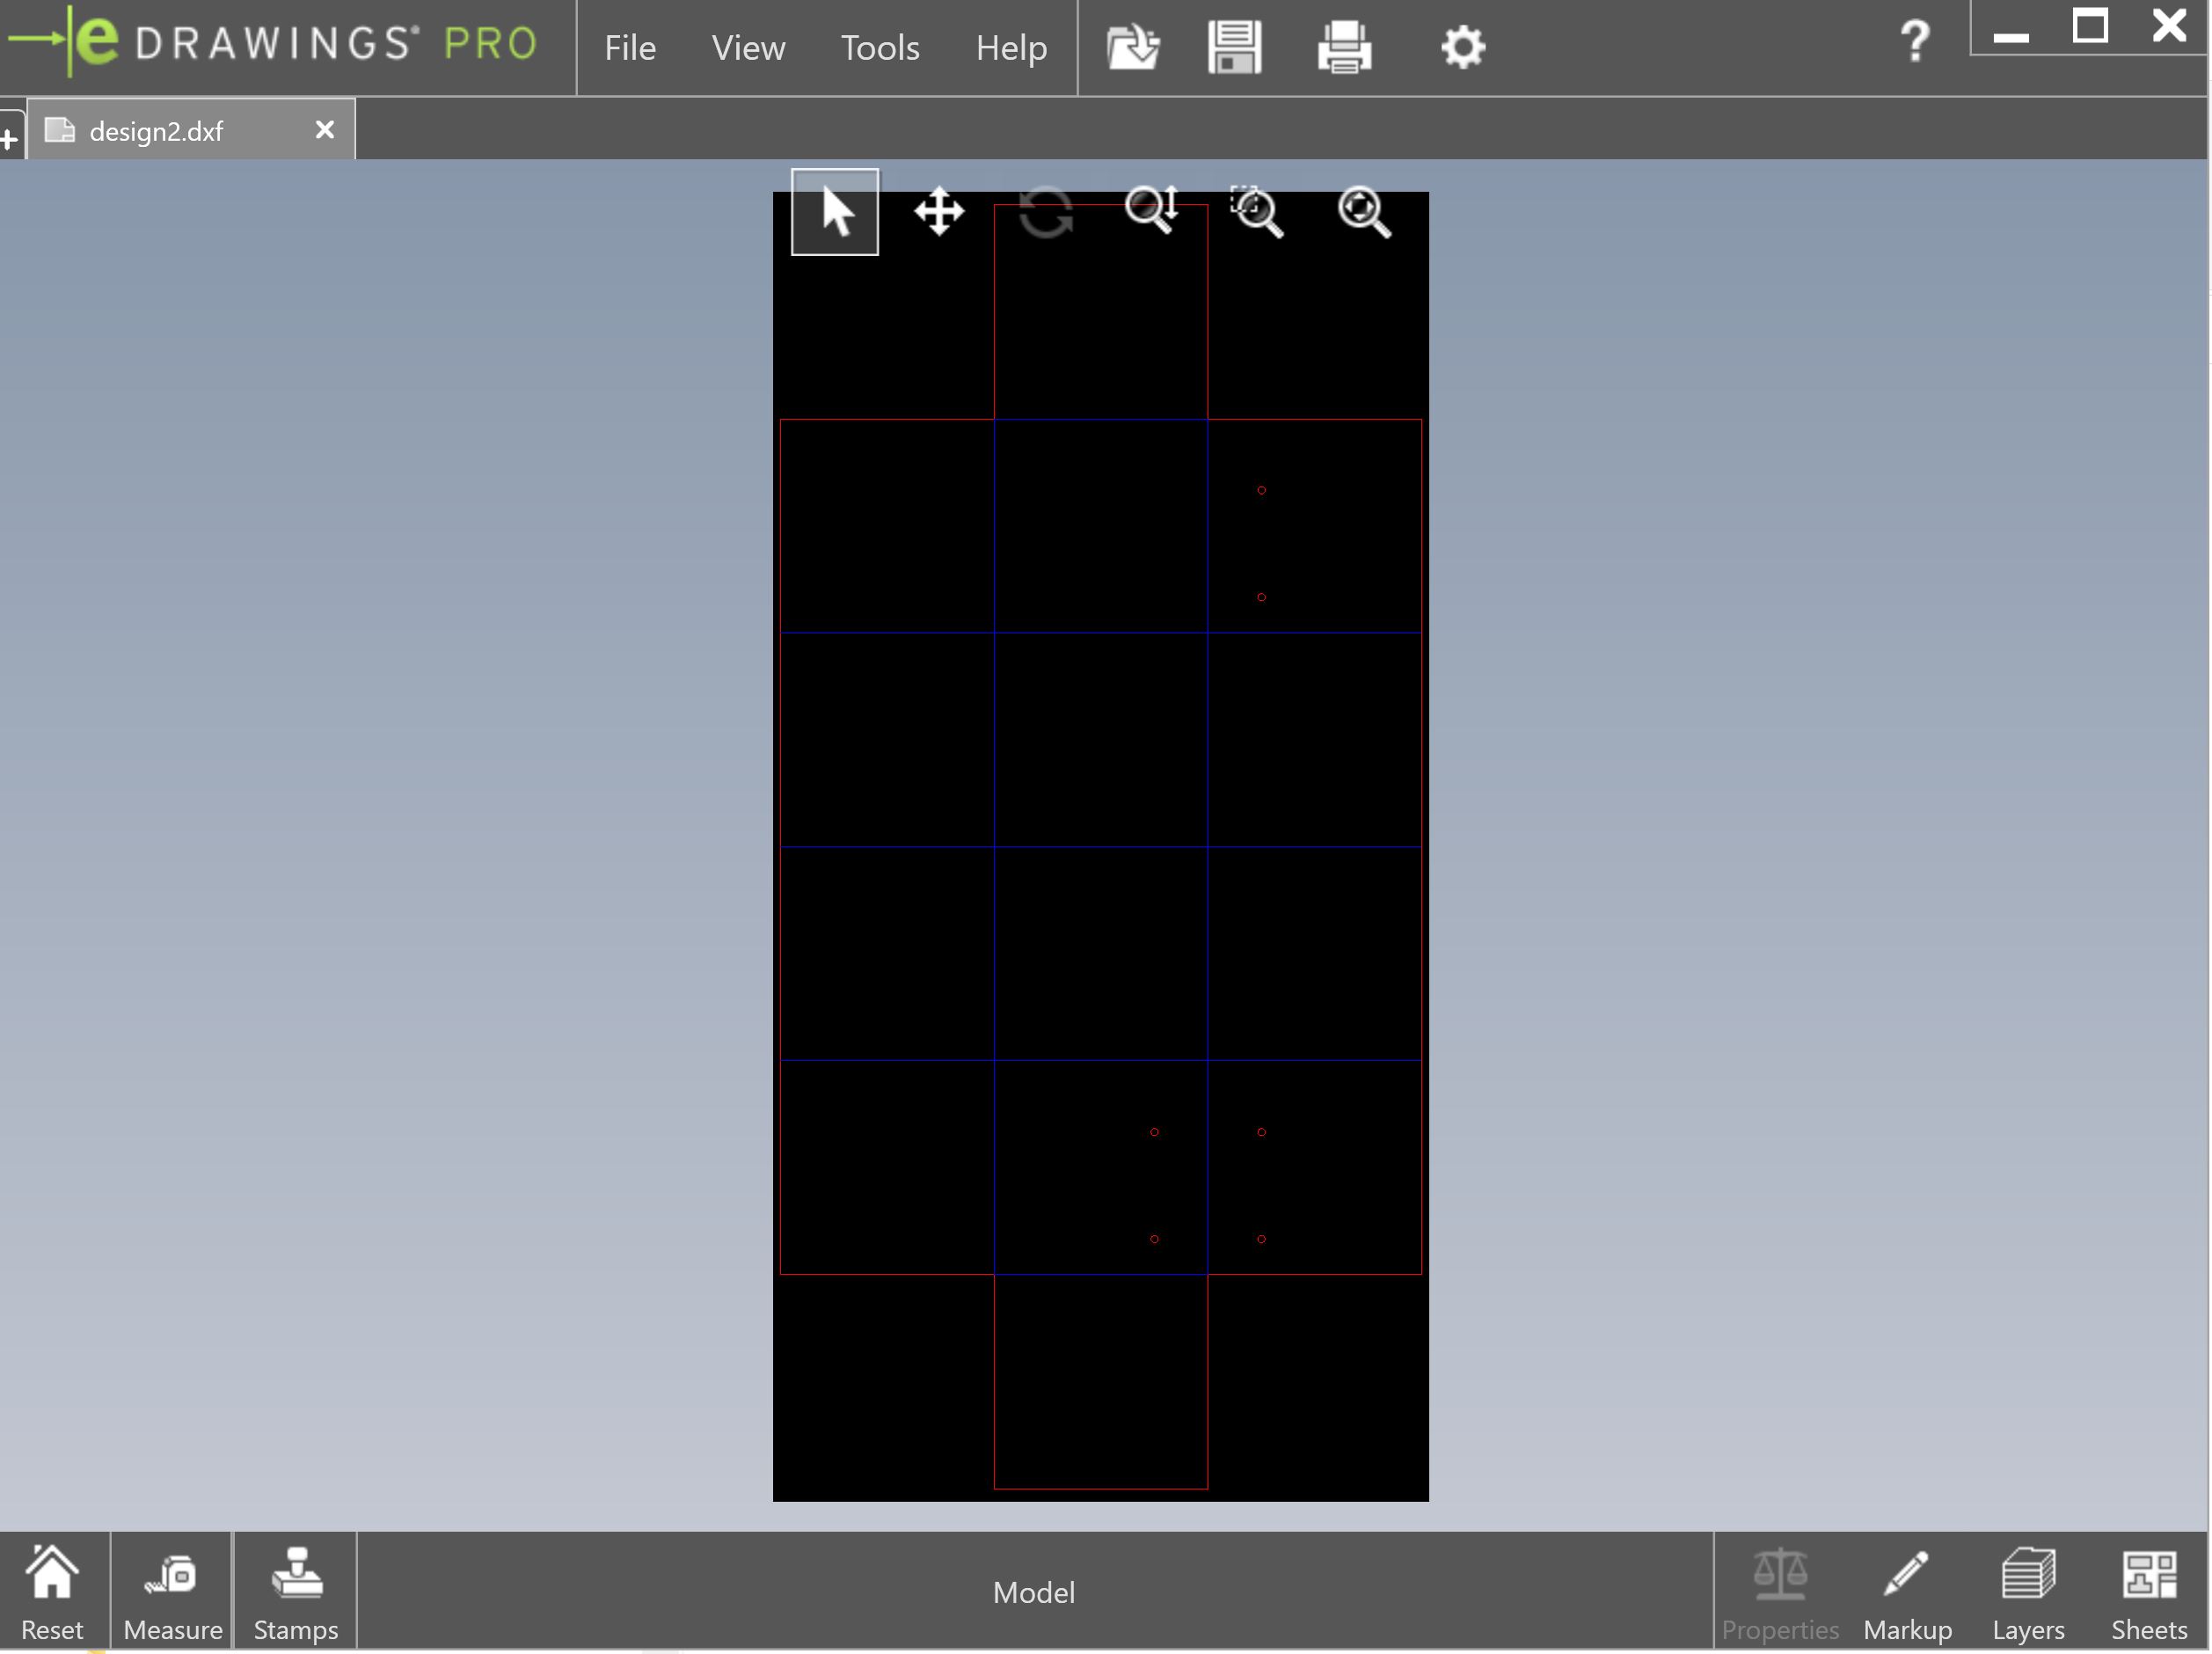Image resolution: width=2212 pixels, height=1654 pixels.
Task: Save the drawing with the Save icon
Action: (x=1234, y=47)
